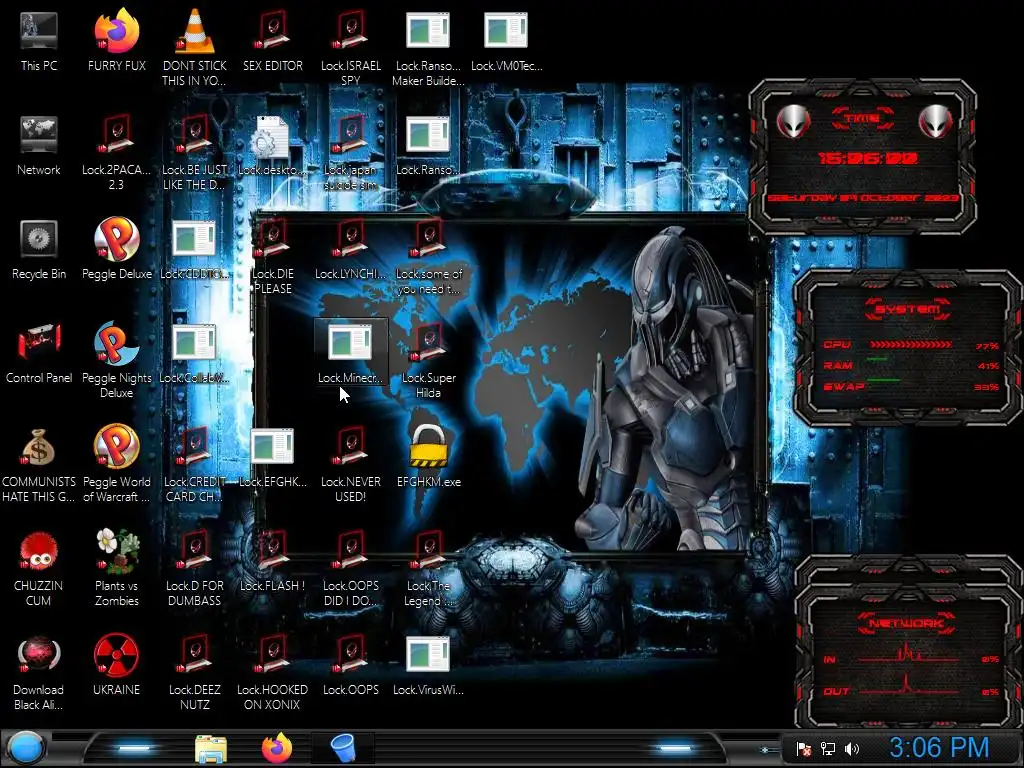Click the CPU usage bar in SYSTEM widget

point(911,344)
